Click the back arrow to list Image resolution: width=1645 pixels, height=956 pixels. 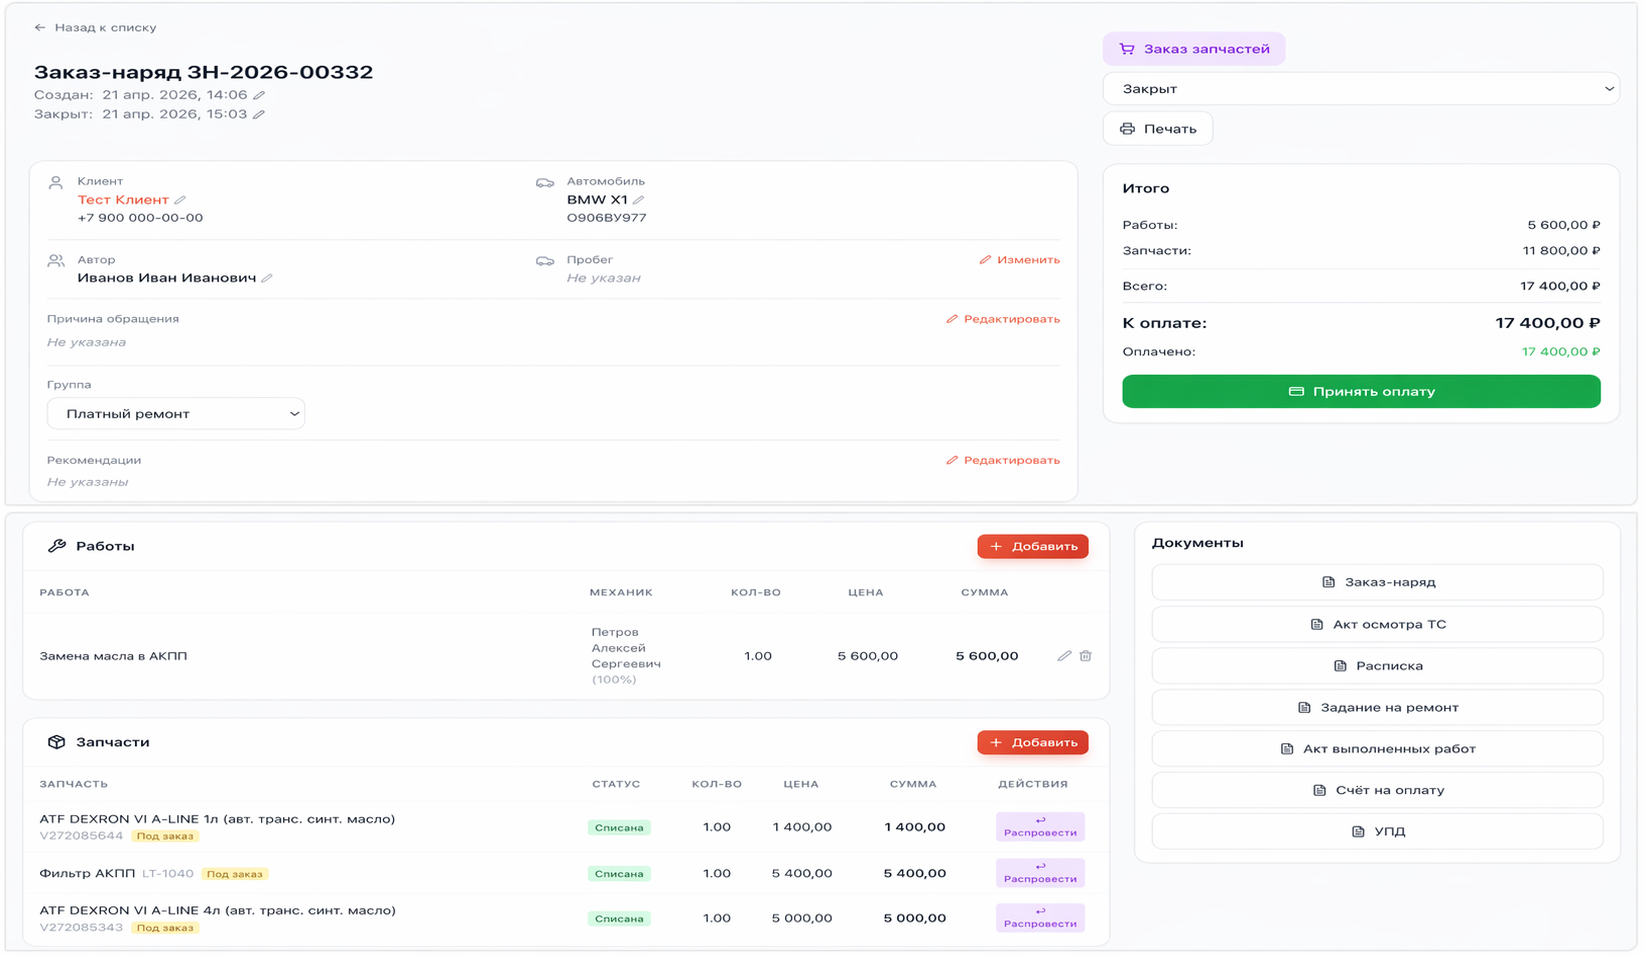40,28
